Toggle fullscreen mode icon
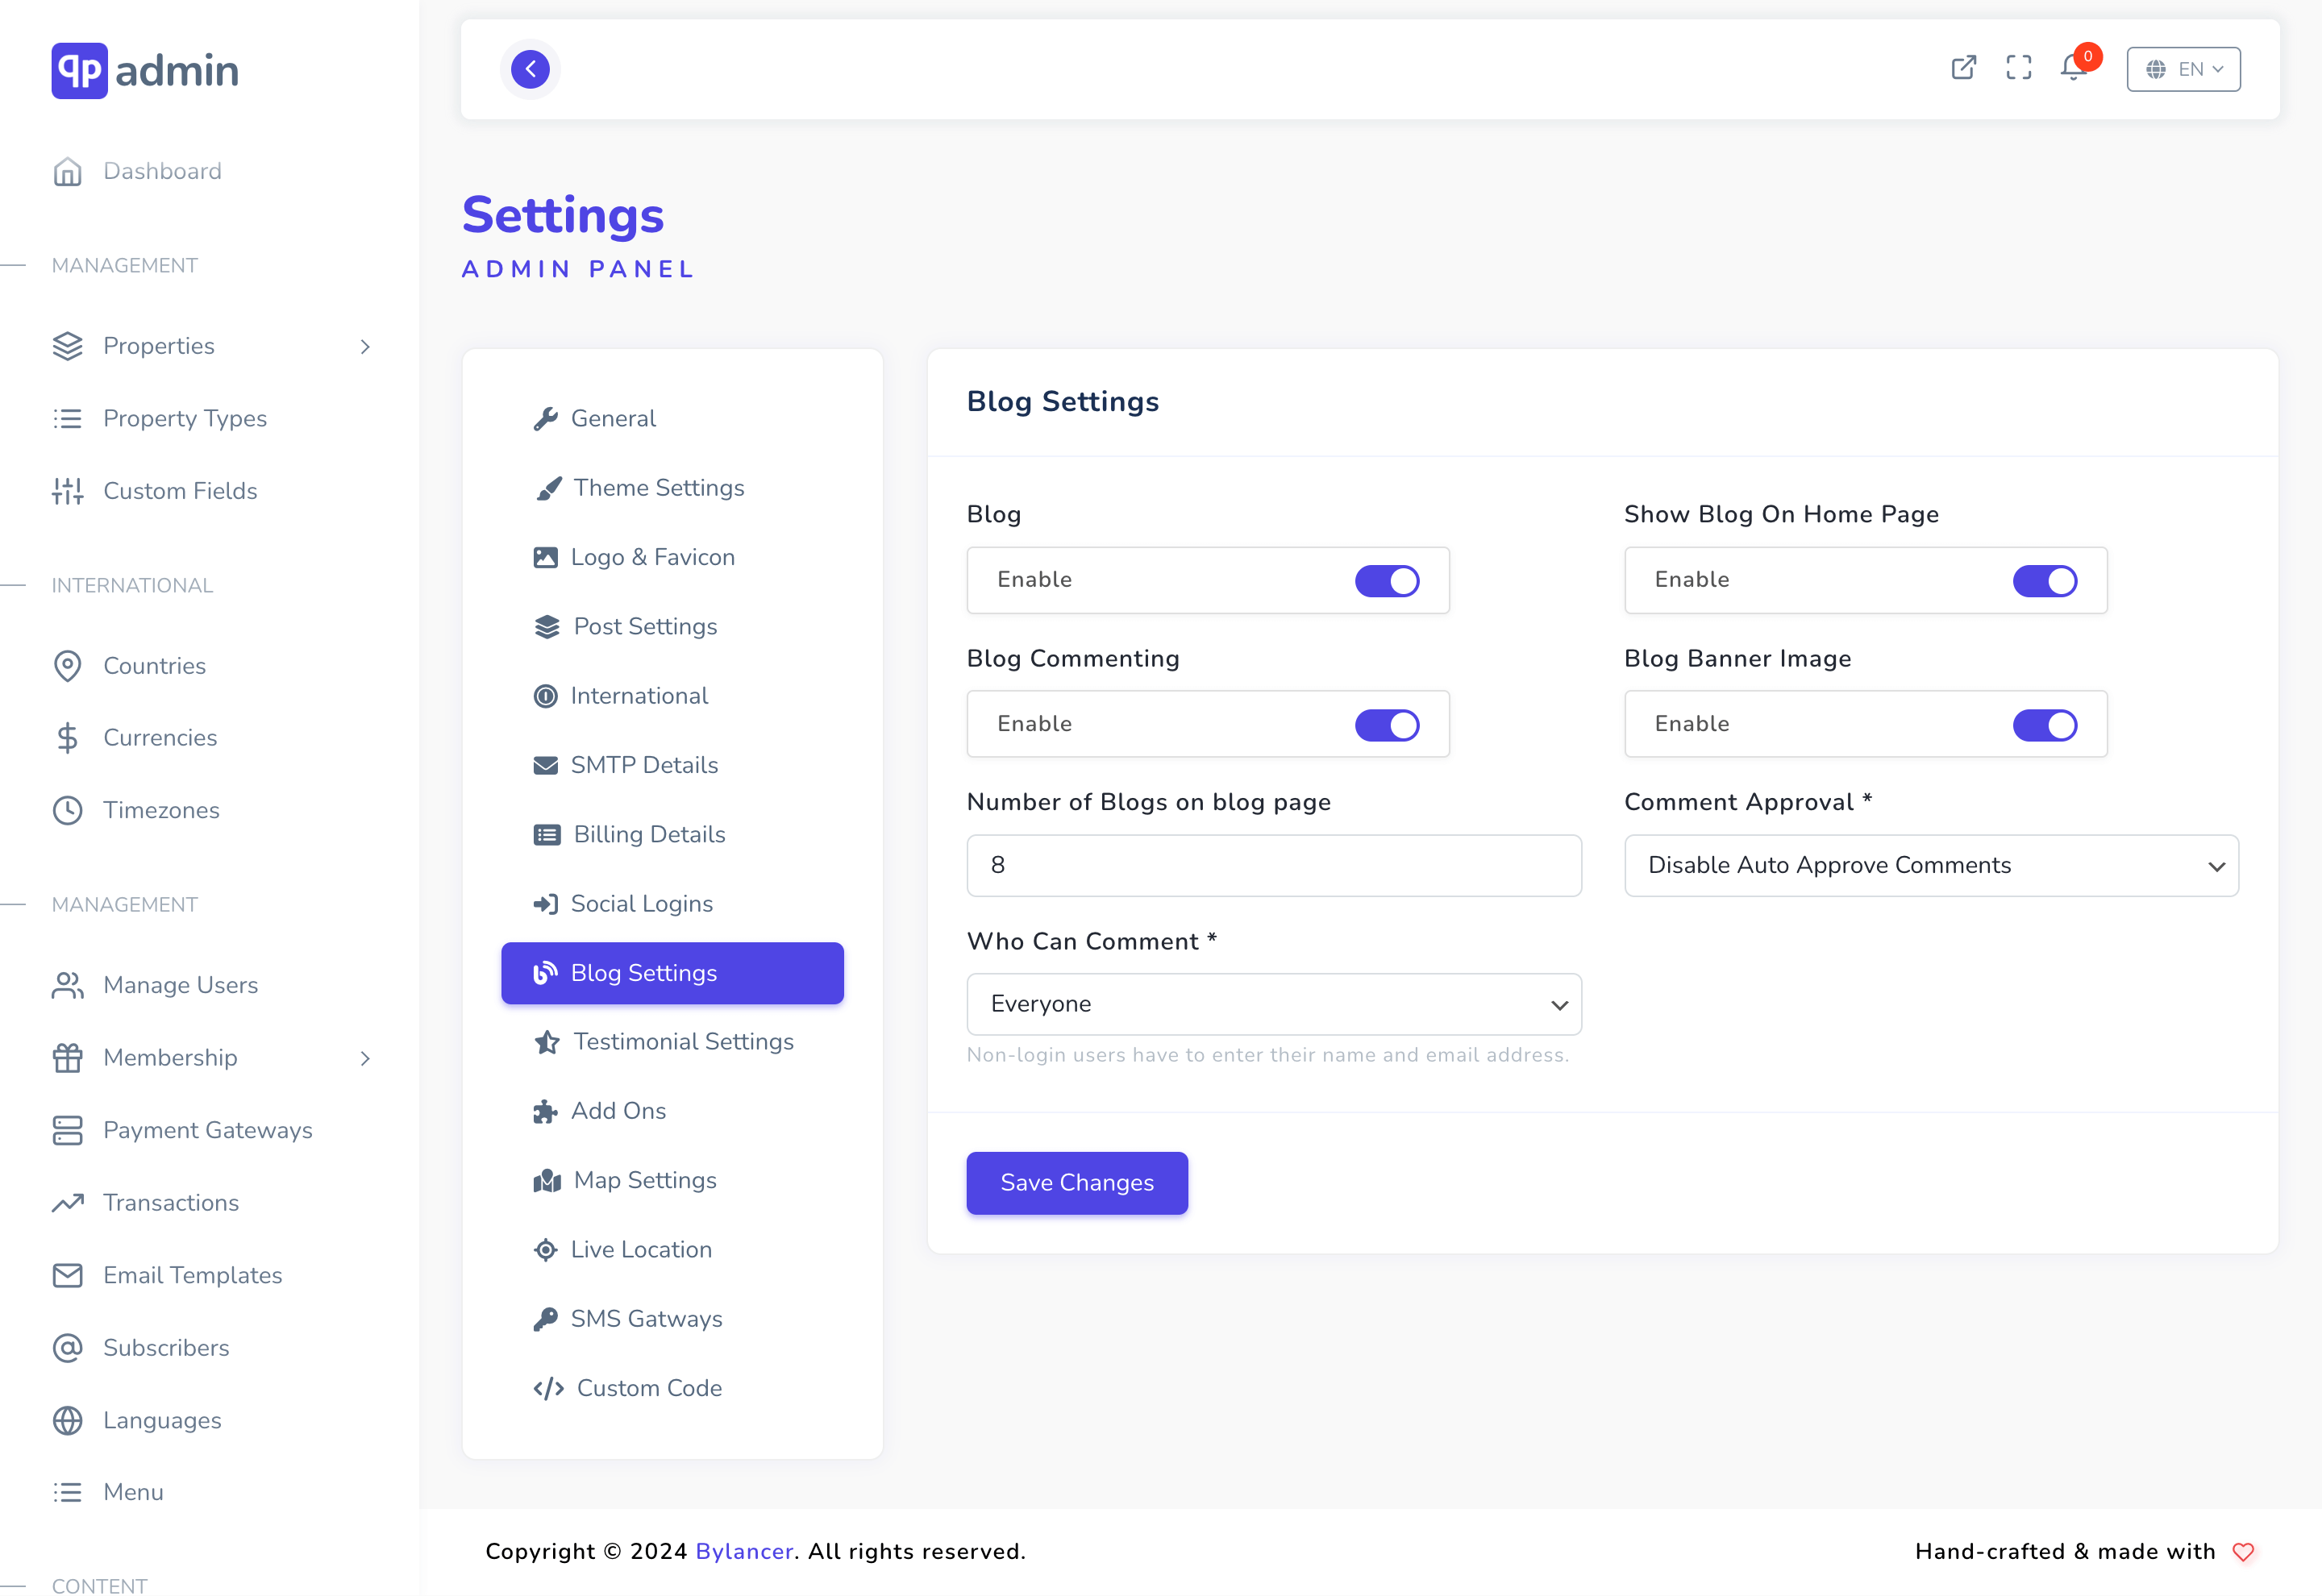Screen dimensions: 2322x1596 click(x=2018, y=68)
